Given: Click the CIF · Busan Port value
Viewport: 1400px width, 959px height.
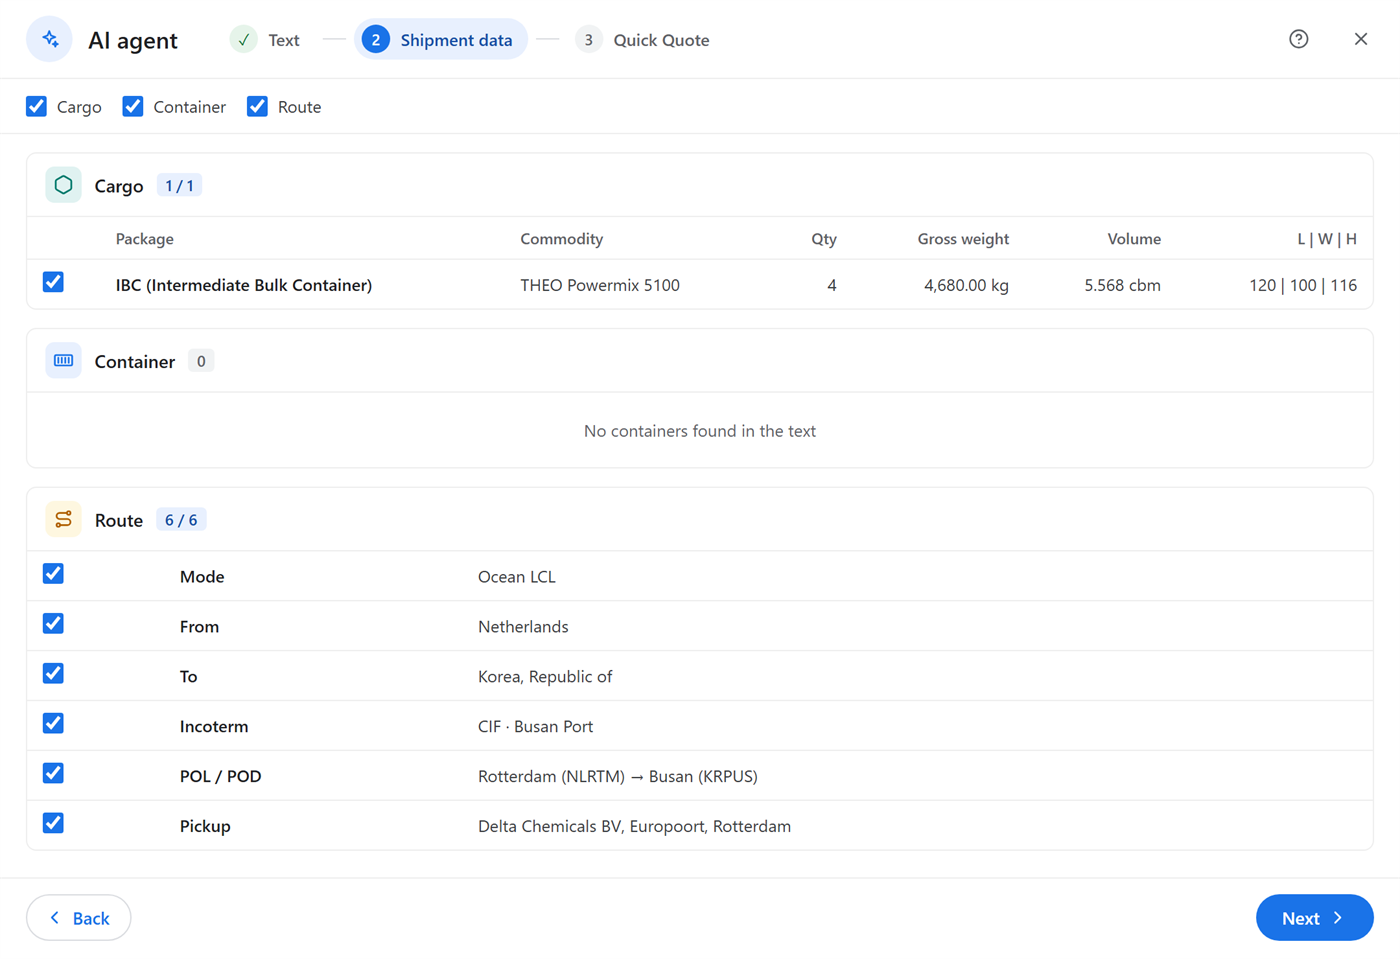Looking at the screenshot, I should point(536,727).
